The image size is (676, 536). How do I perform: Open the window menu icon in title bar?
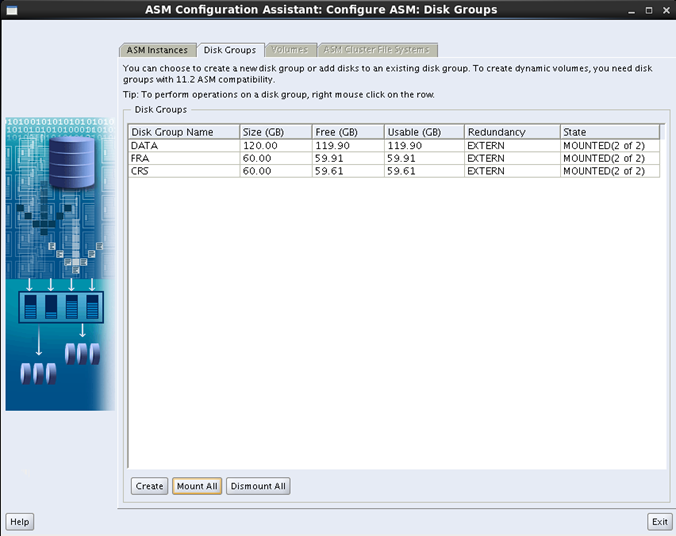click(x=12, y=10)
